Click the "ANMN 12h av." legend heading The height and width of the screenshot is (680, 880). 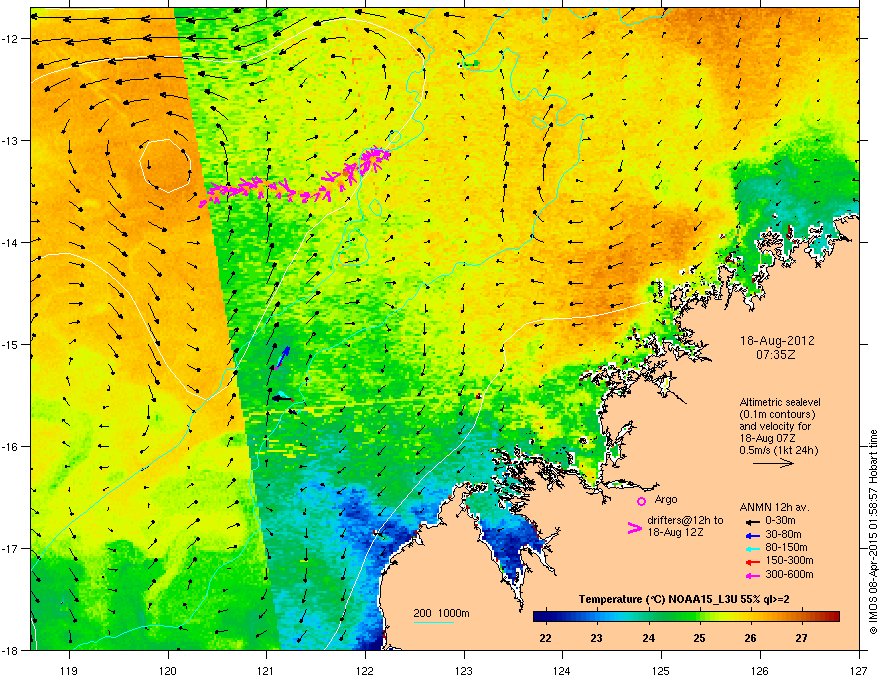(774, 508)
